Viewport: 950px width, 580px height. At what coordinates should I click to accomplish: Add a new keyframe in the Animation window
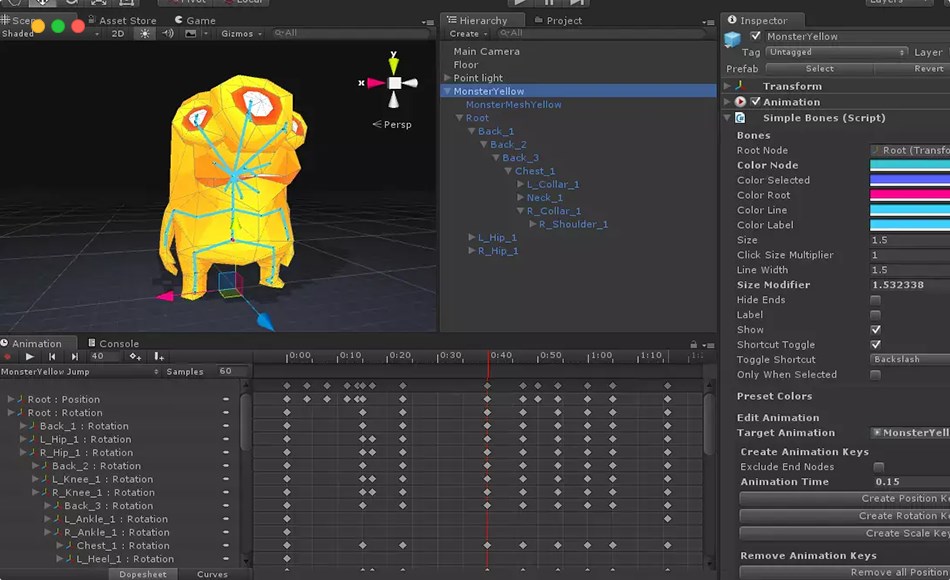point(134,357)
